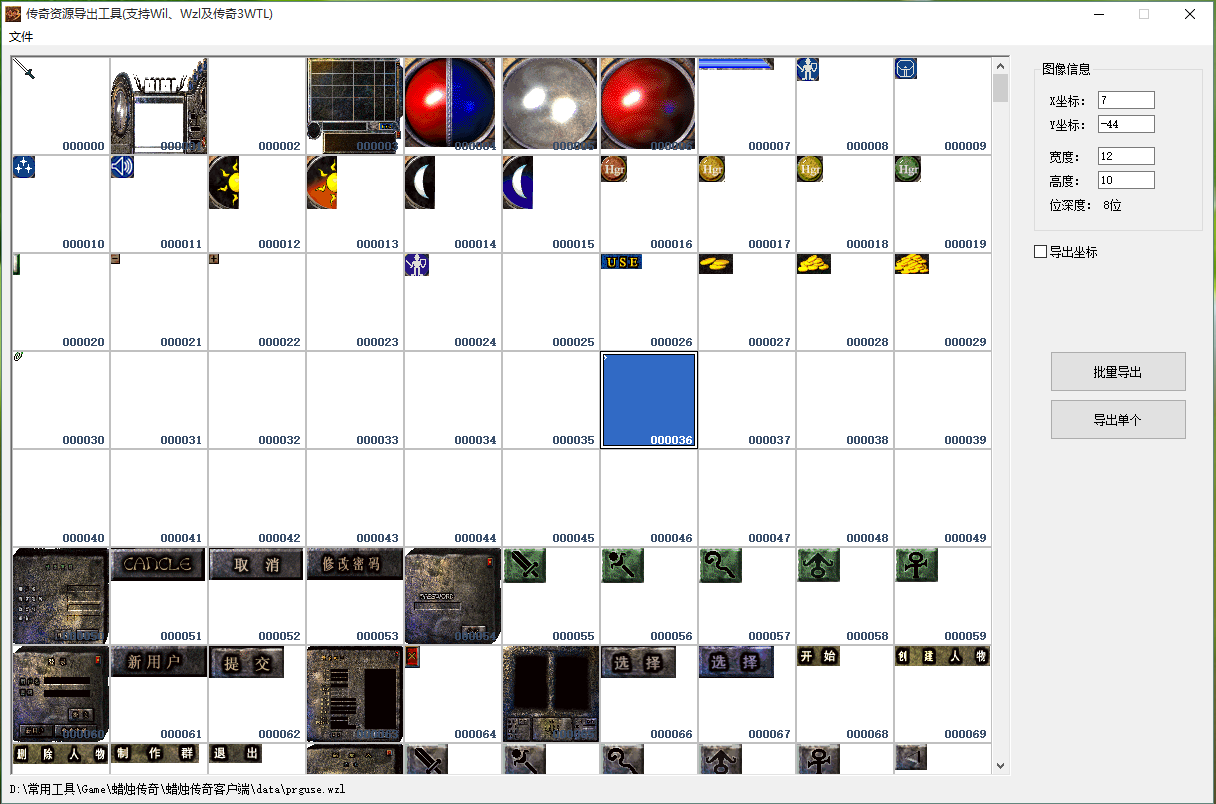Click the vertical scrollbar thumb
The width and height of the screenshot is (1216, 804).
click(1000, 88)
